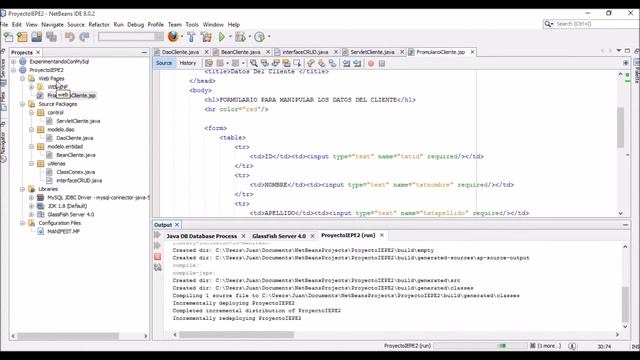The height and width of the screenshot is (360, 640).
Task: Minimize the Projects panel
Action: click(144, 52)
